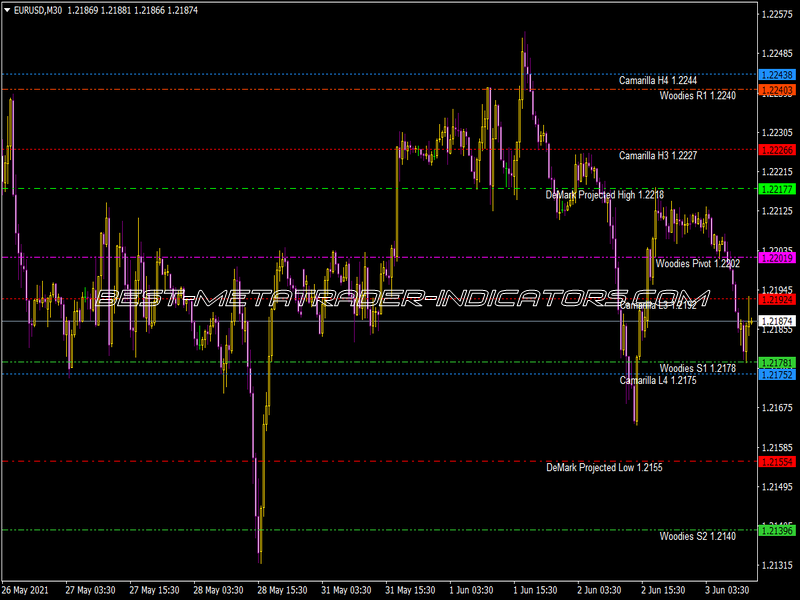Click the blue 1.22438 price tag
The image size is (800, 600).
pos(777,75)
